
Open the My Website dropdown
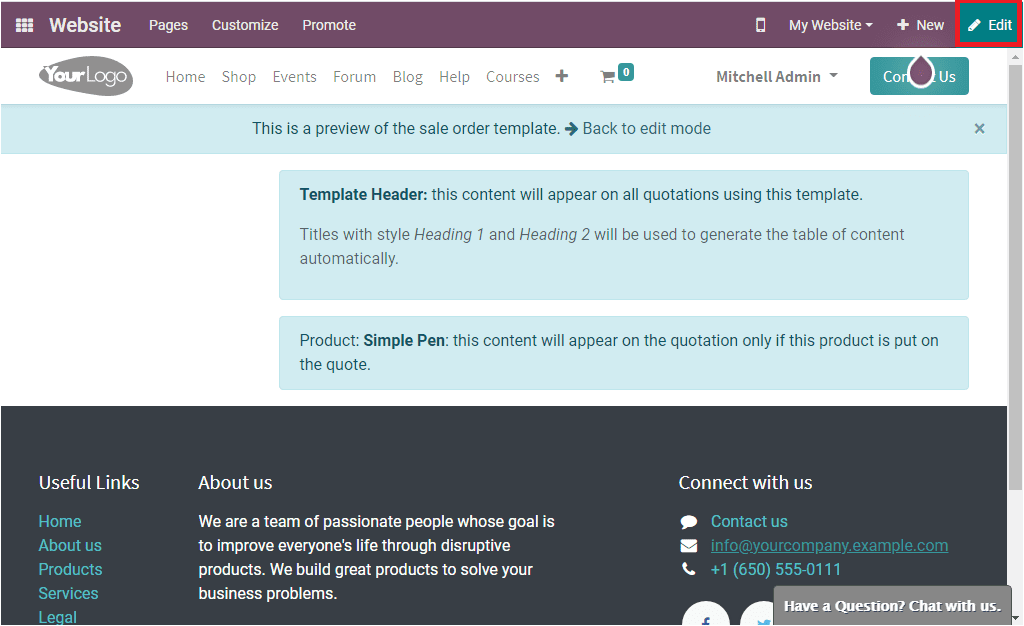pyautogui.click(x=829, y=24)
